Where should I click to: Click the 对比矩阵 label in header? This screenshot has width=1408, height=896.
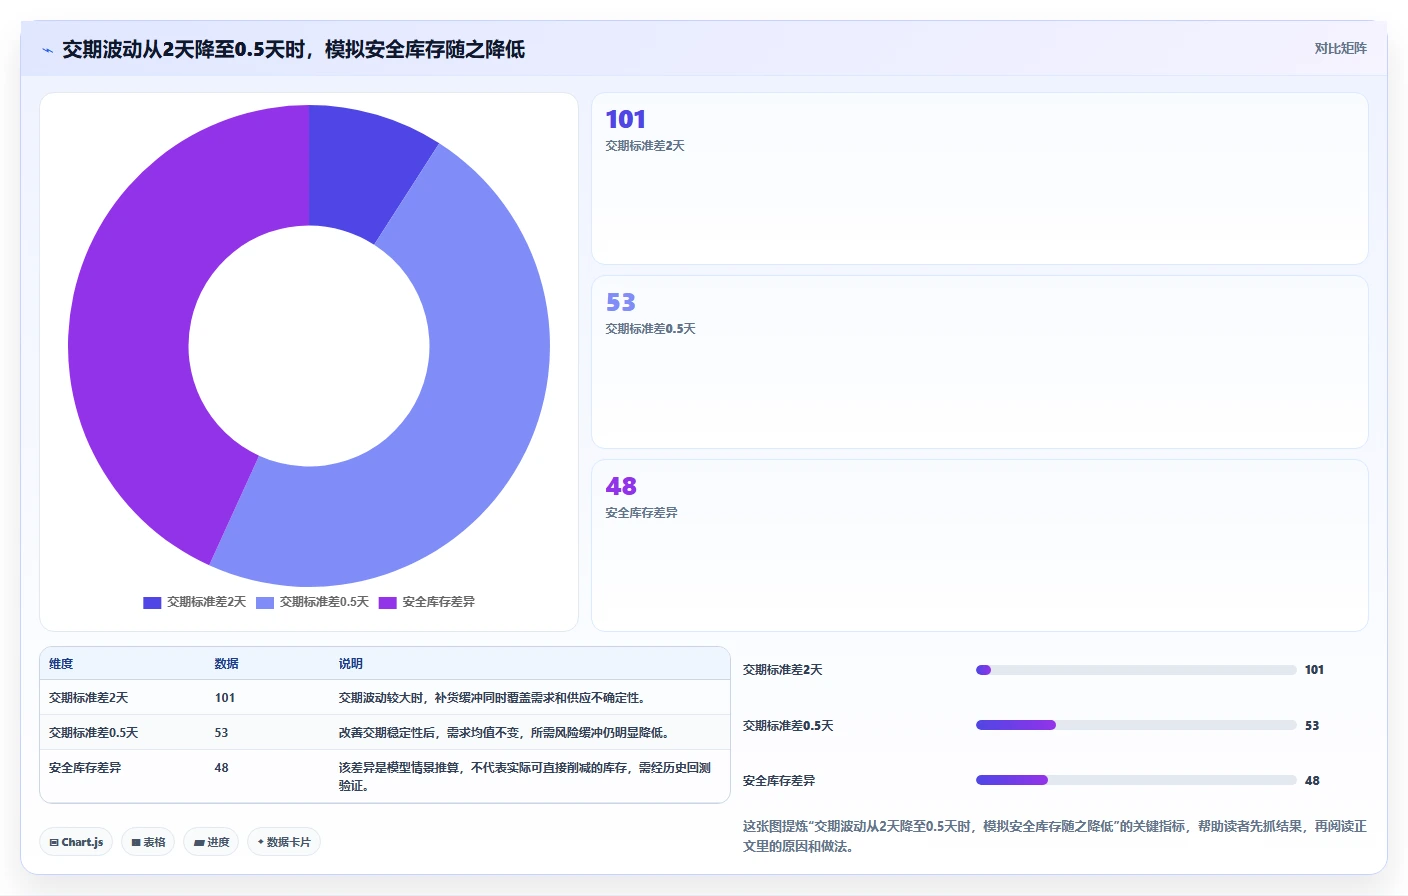click(1340, 48)
